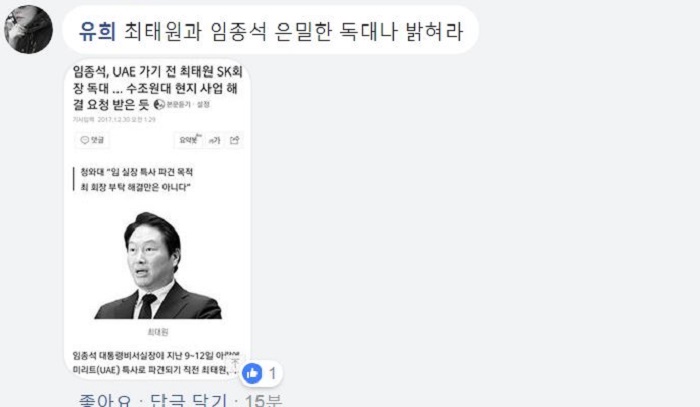This screenshot has width=700, height=407.
Task: Click the scroll-to-top arrow on the article
Action: pyautogui.click(x=235, y=362)
